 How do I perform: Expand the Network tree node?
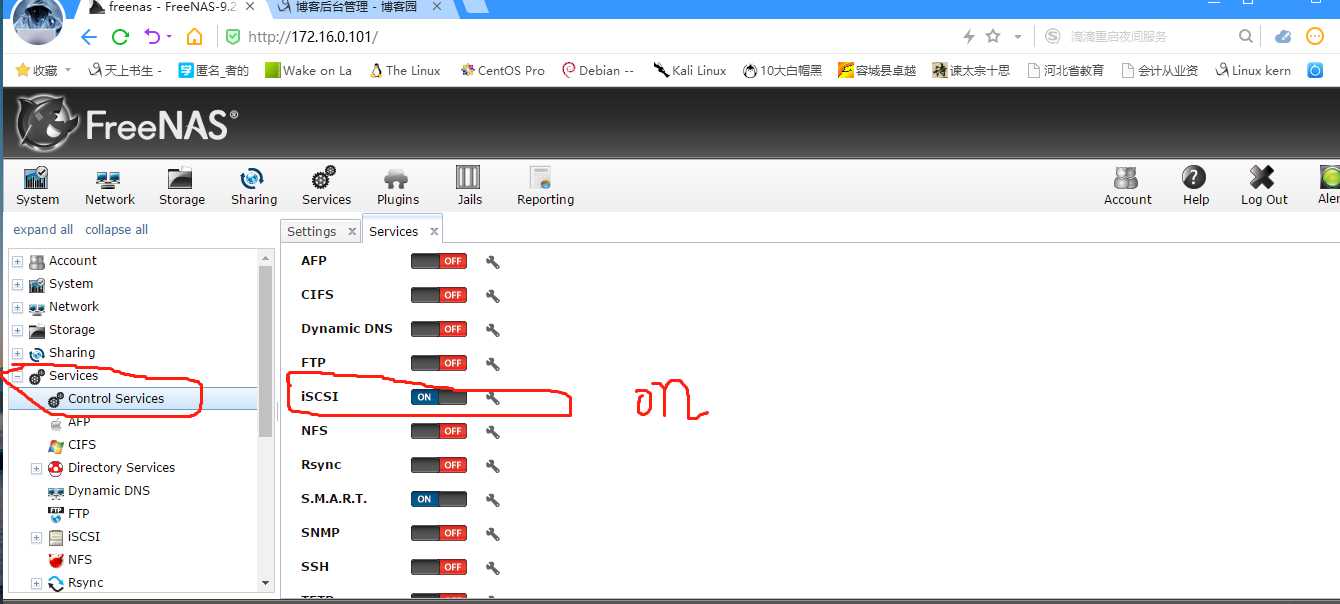point(17,307)
